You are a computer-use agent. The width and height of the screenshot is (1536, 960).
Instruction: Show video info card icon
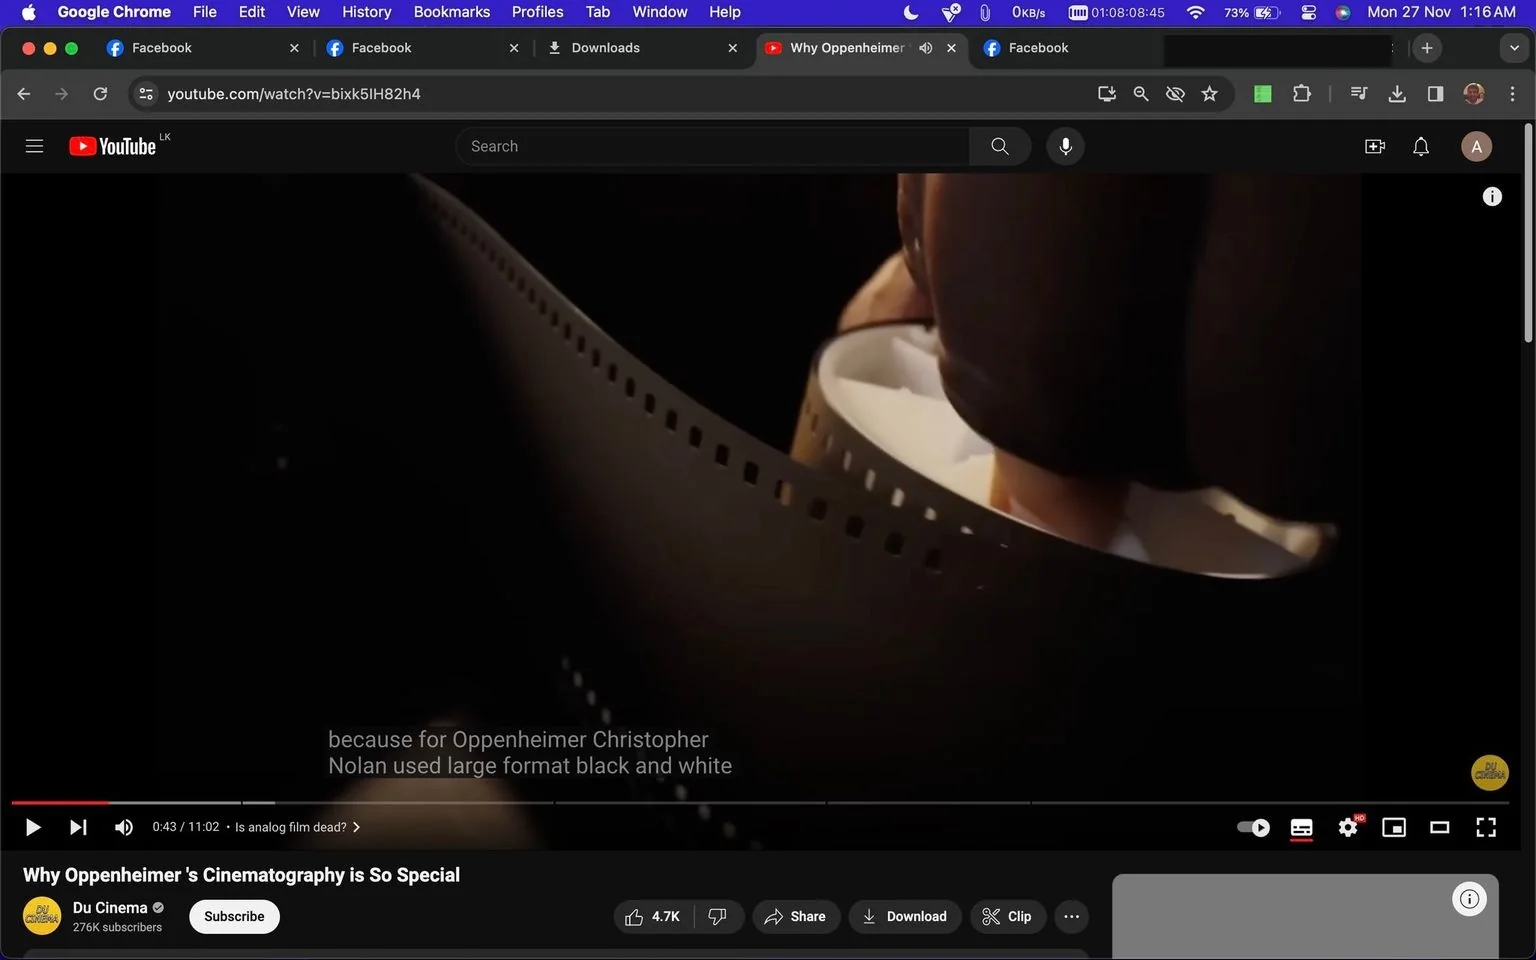click(1491, 197)
